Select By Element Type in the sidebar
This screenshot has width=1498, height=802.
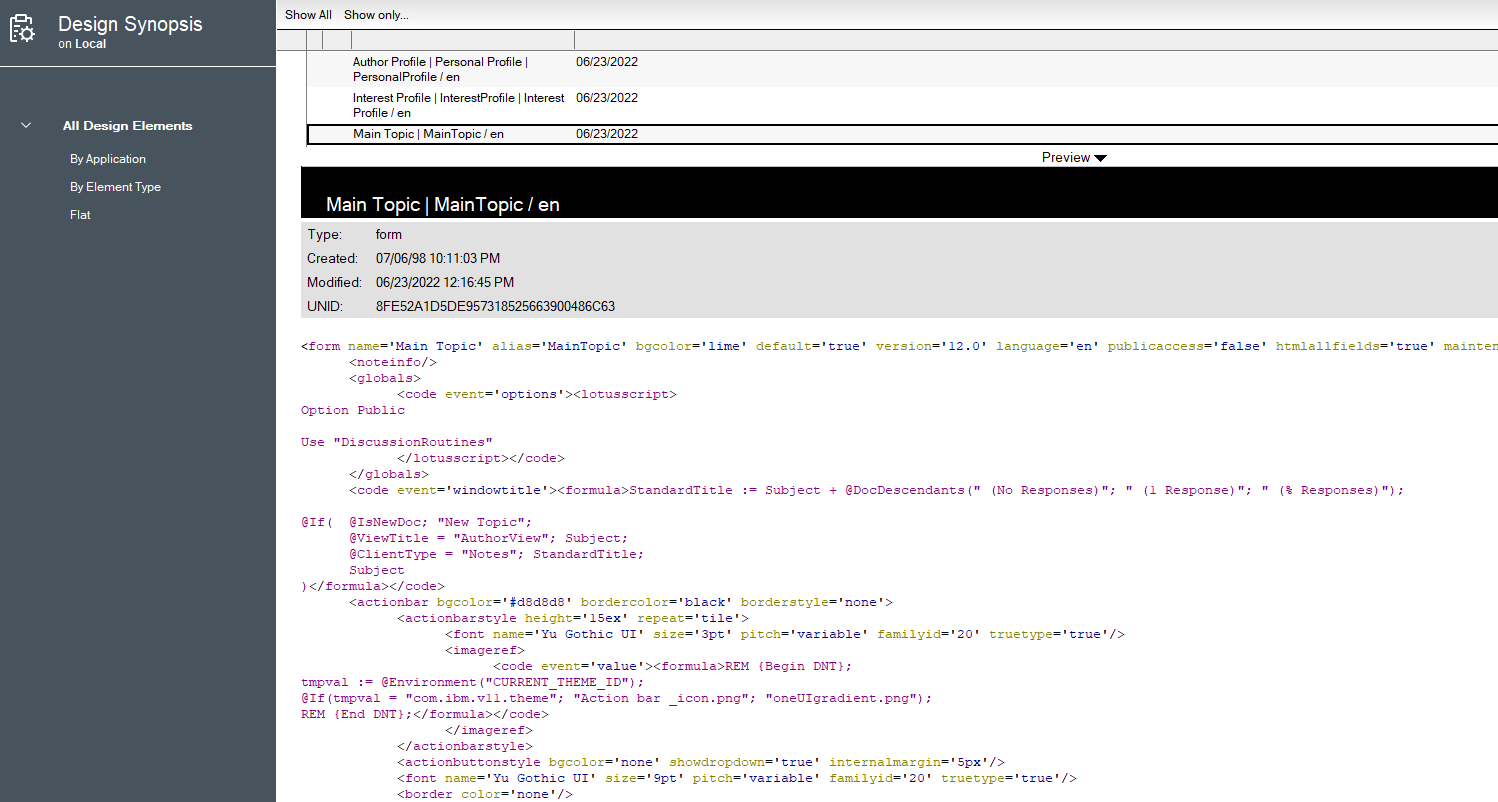tap(115, 186)
